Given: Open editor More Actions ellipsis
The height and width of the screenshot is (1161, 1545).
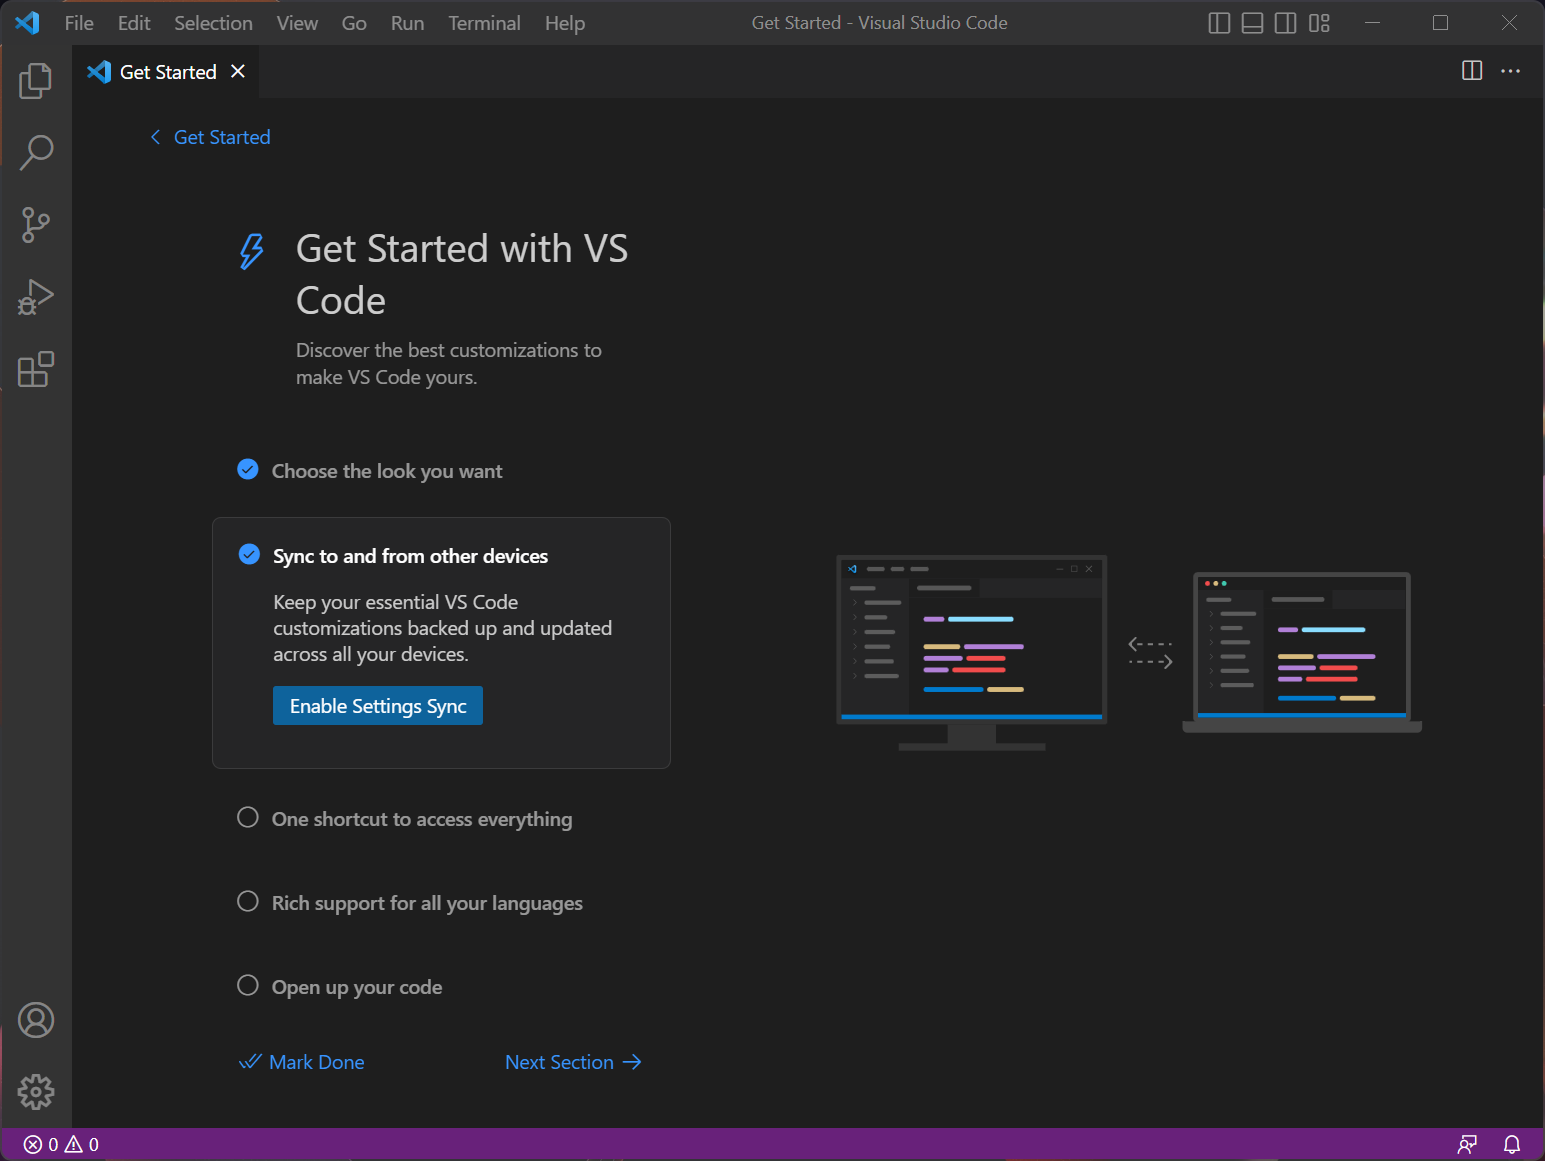Looking at the screenshot, I should pyautogui.click(x=1510, y=70).
